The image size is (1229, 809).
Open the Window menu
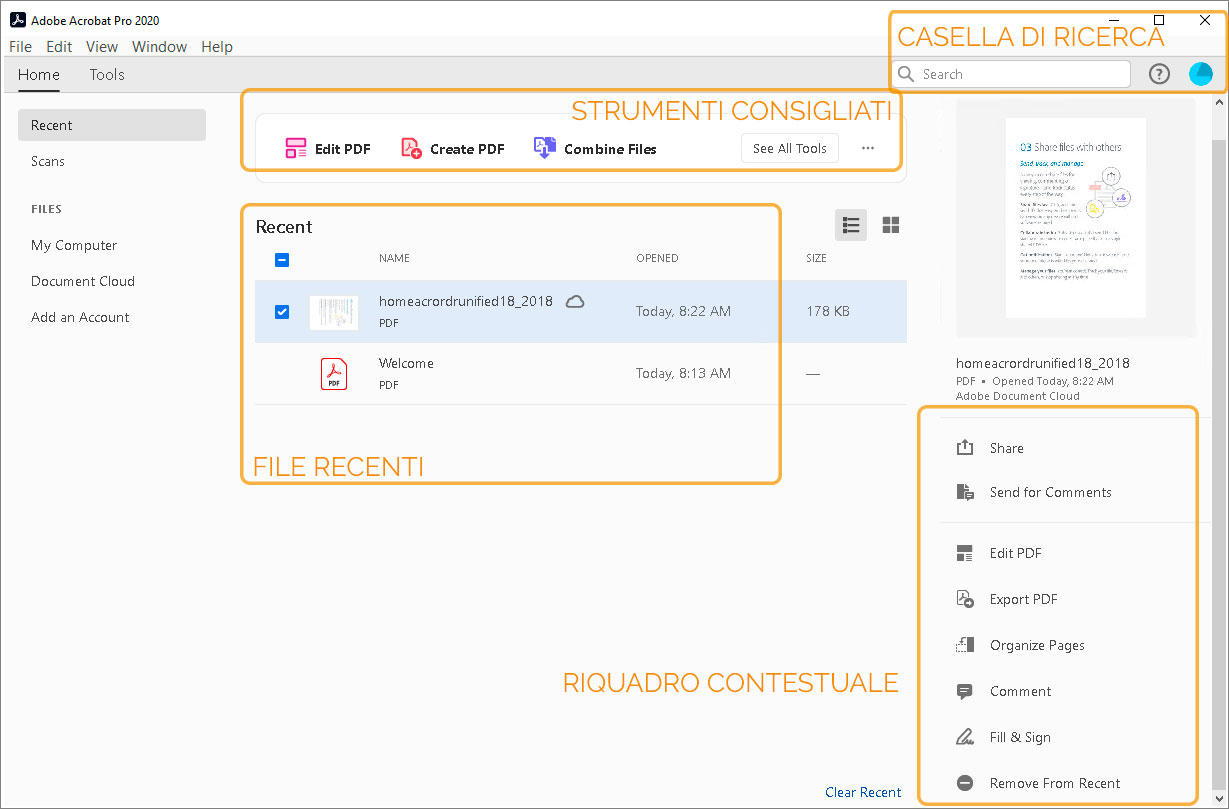point(160,47)
